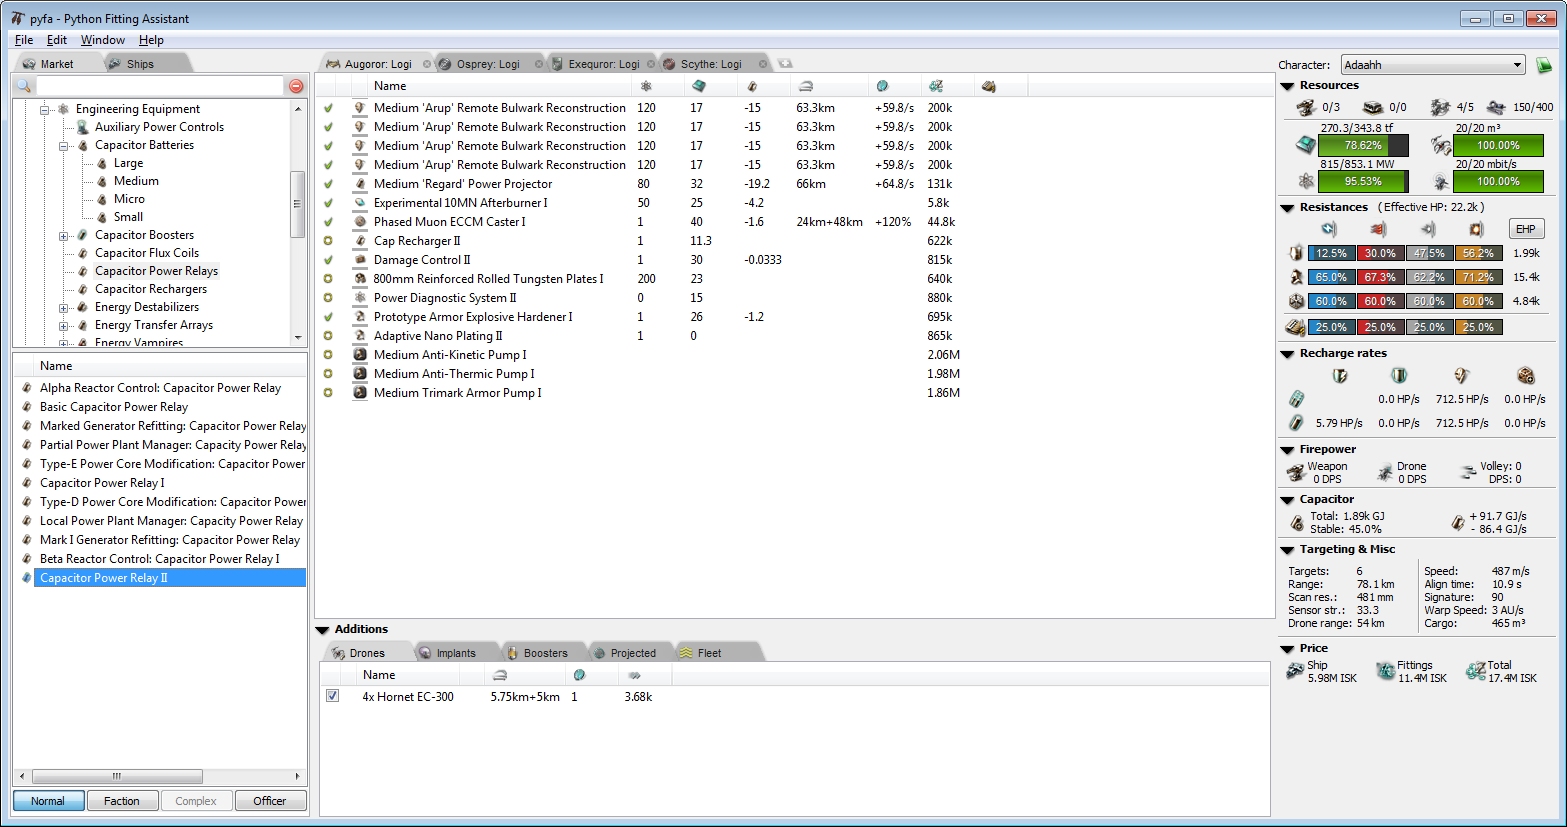This screenshot has height=827, width=1567.
Task: Click the Damage Control II module icon
Action: (x=360, y=260)
